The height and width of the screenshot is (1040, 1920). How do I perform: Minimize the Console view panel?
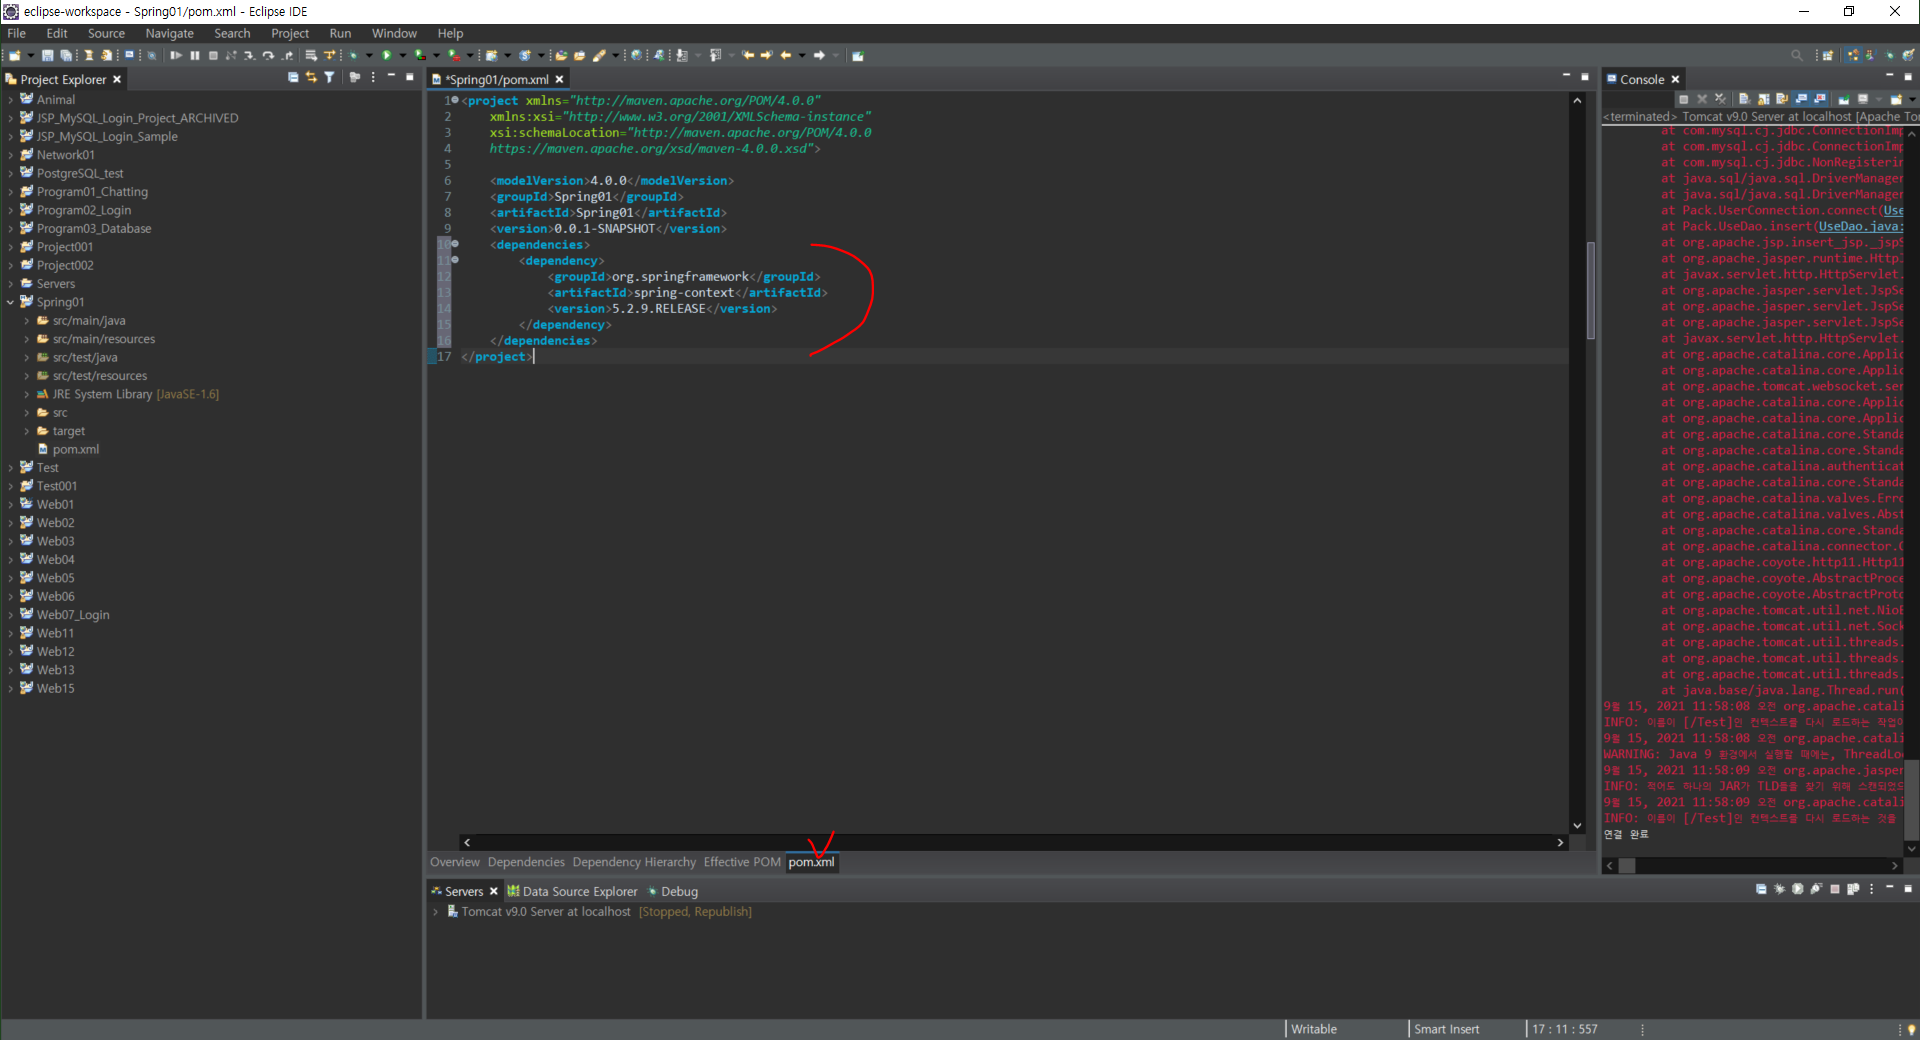click(1889, 76)
